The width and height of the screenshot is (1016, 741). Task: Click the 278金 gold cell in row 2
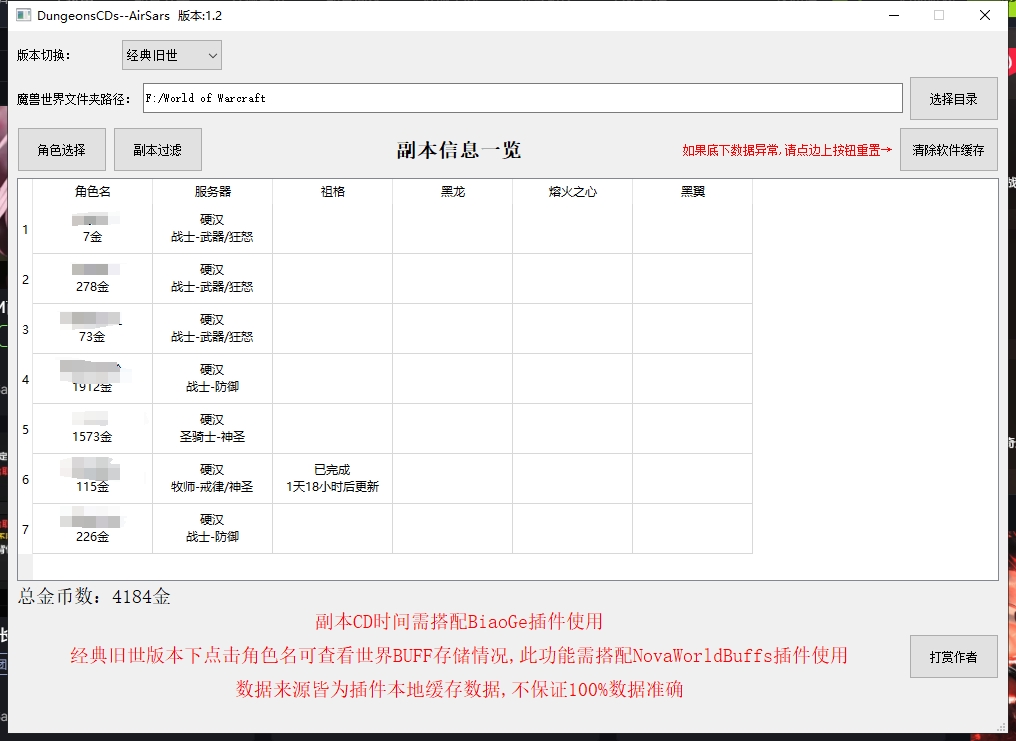click(92, 285)
